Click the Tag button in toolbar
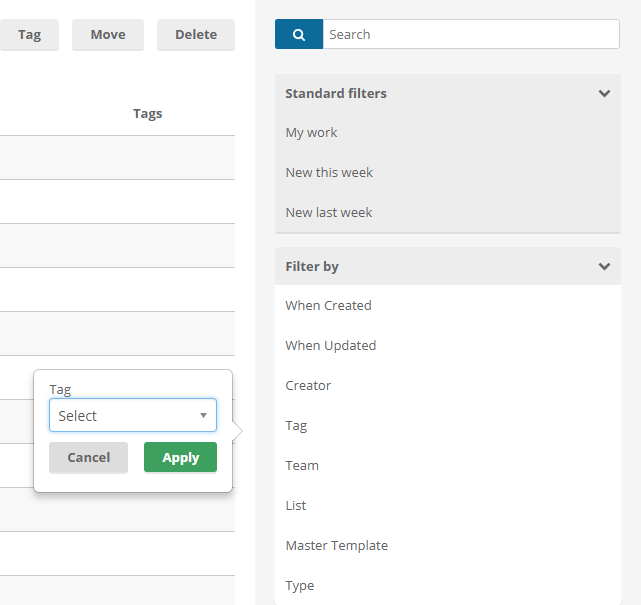The width and height of the screenshot is (641, 605). coord(29,35)
